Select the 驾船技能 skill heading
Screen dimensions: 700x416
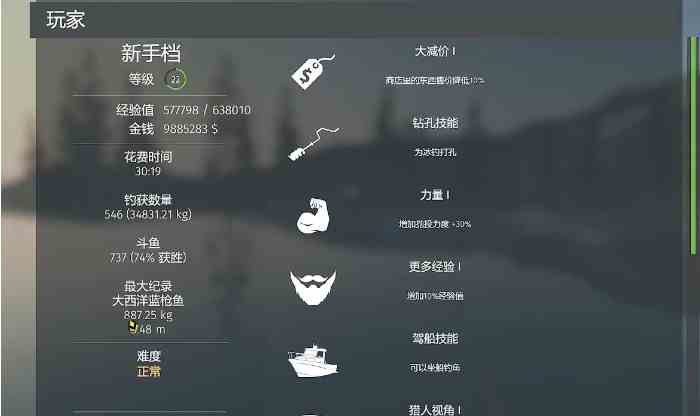click(435, 338)
